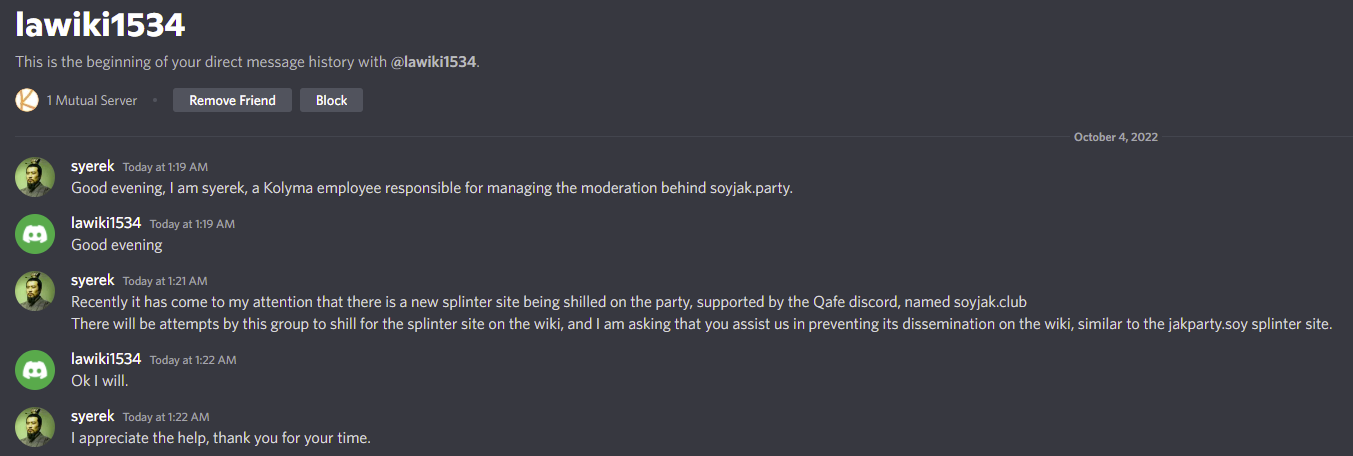Click the syerek username at 1:21 AM
The width and height of the screenshot is (1353, 456).
93,280
